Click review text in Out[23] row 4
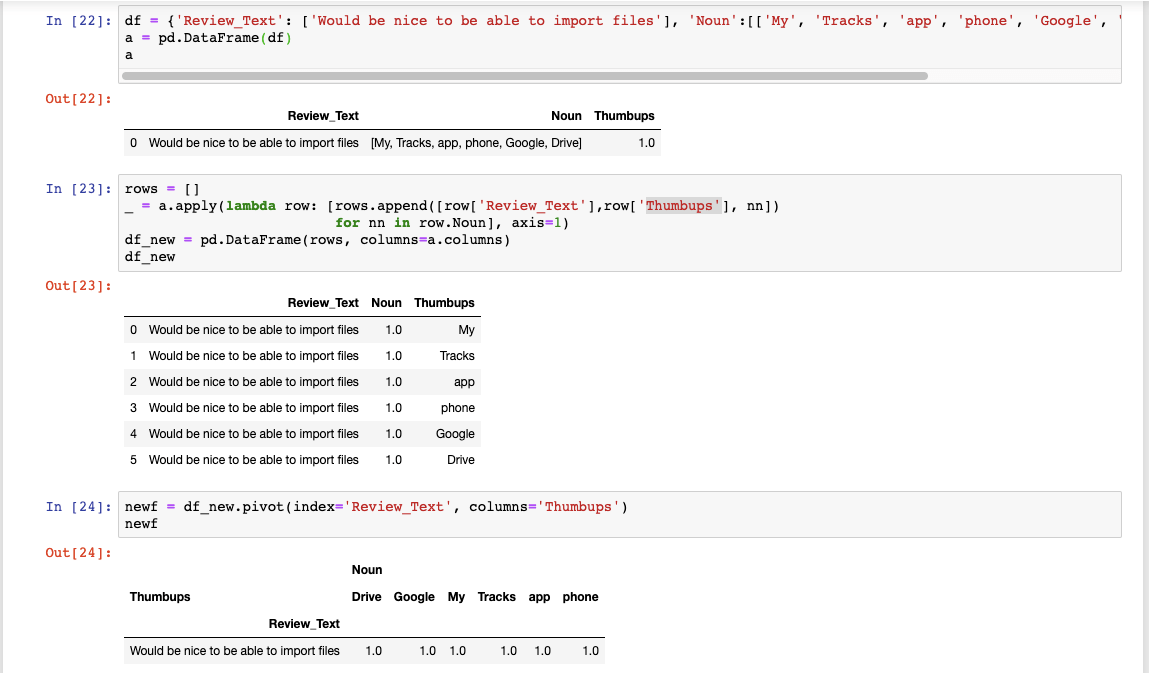Image resolution: width=1149 pixels, height=673 pixels. tap(254, 434)
